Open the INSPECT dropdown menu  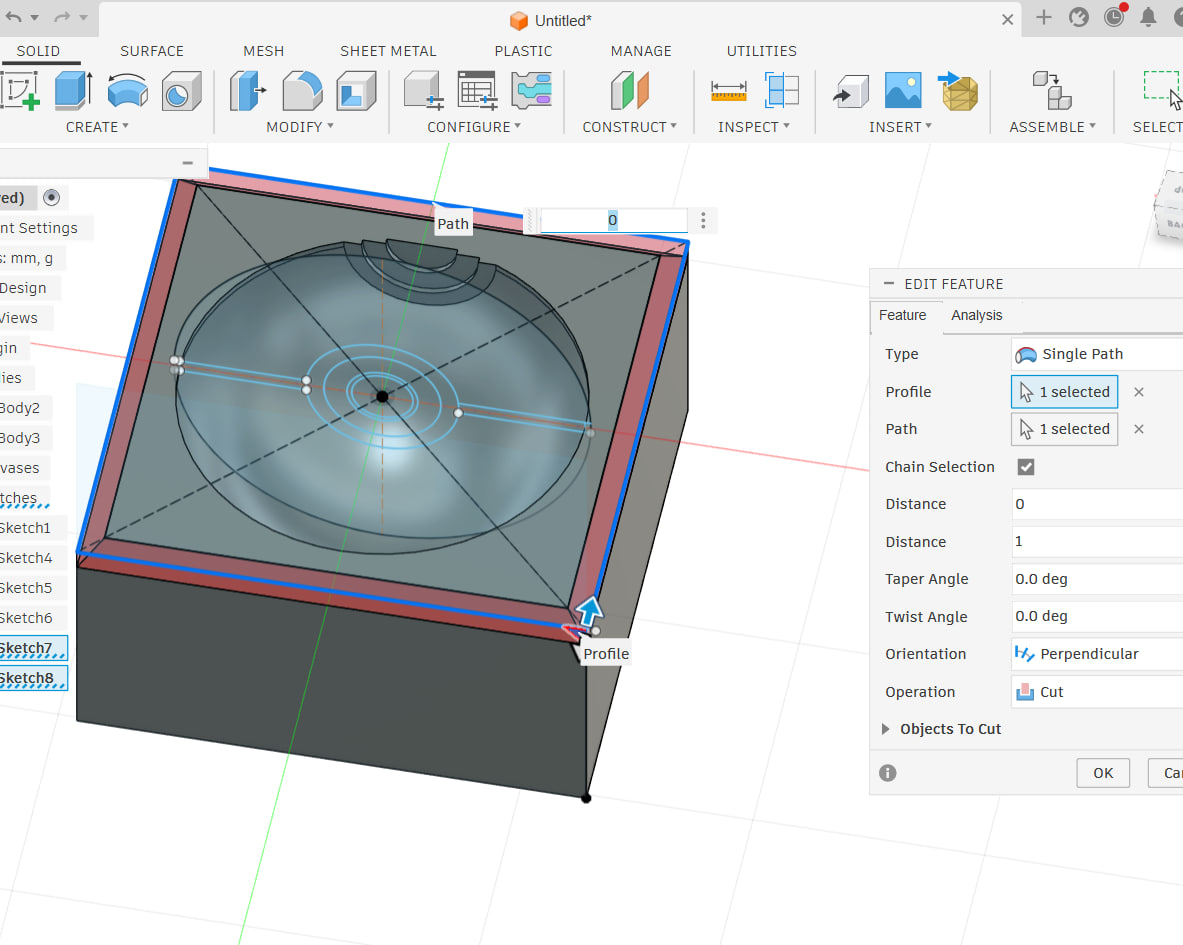754,127
